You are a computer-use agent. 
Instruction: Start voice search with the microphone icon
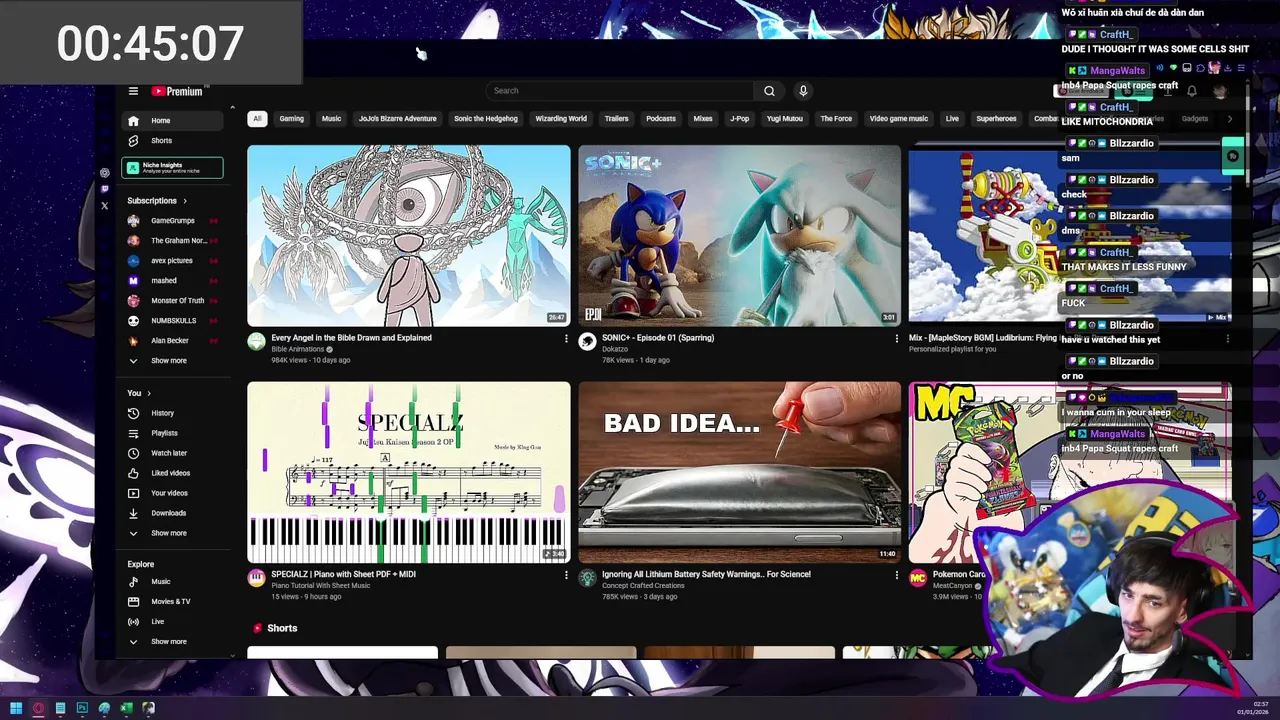[x=802, y=91]
